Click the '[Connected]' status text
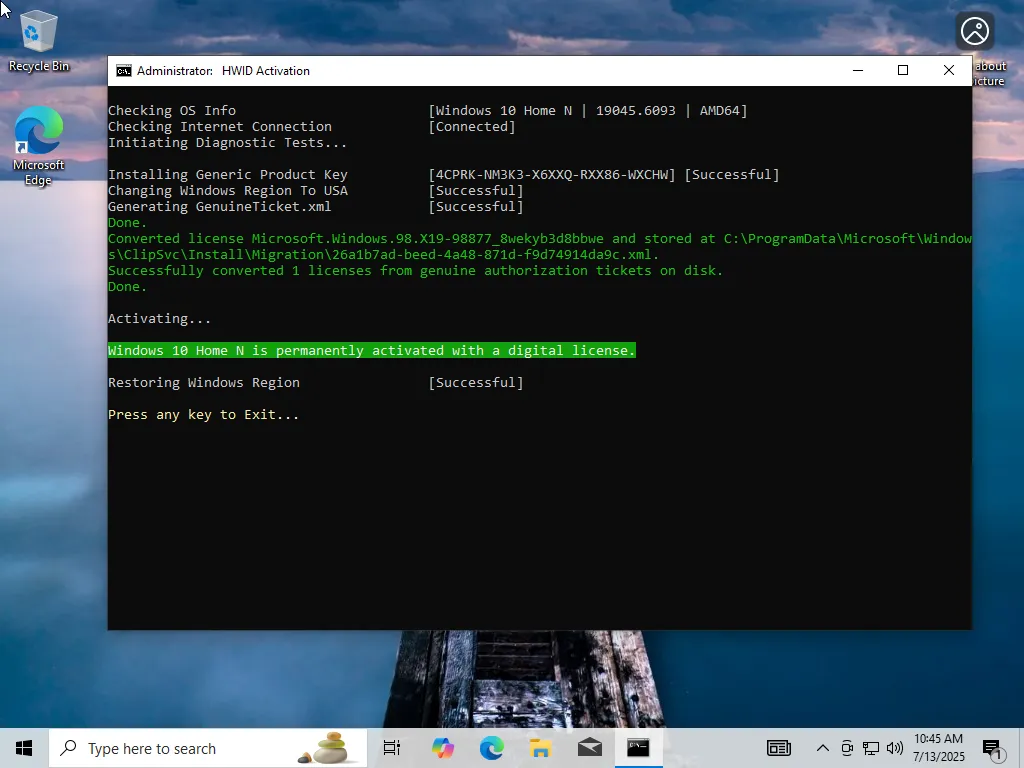 pos(472,127)
